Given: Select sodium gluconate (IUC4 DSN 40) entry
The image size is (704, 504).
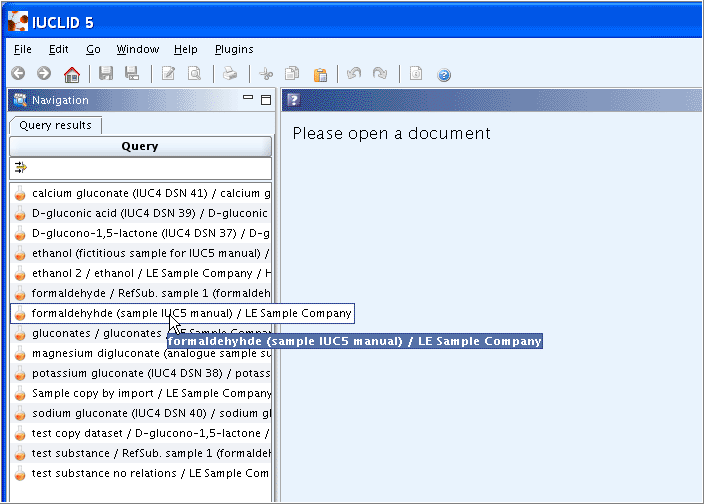Looking at the screenshot, I should 141,413.
